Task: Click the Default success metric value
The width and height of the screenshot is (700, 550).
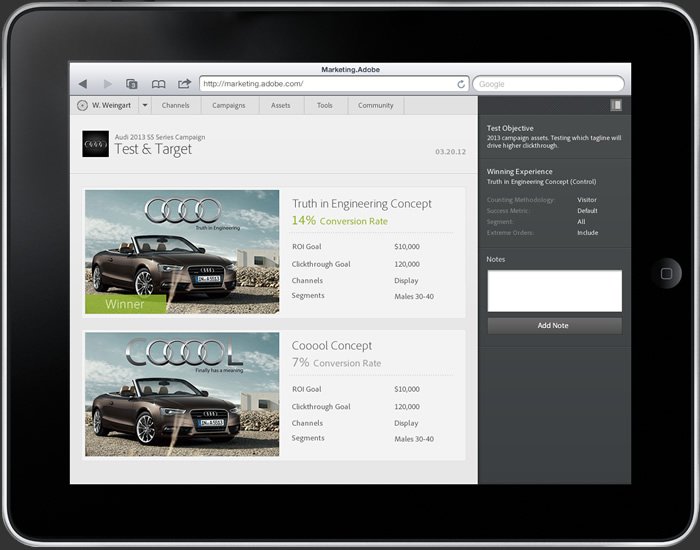Action: point(587,211)
